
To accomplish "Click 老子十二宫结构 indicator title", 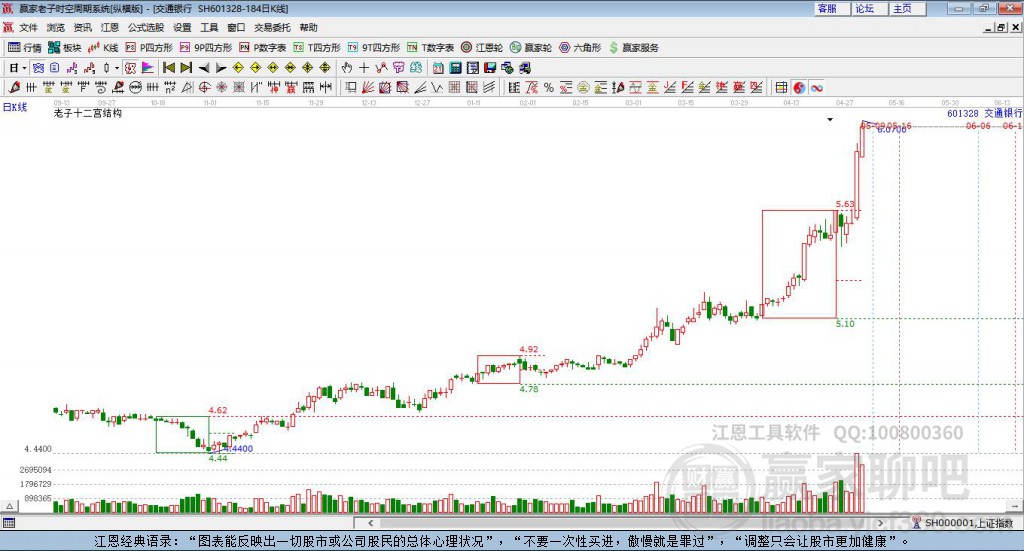I will 88,113.
